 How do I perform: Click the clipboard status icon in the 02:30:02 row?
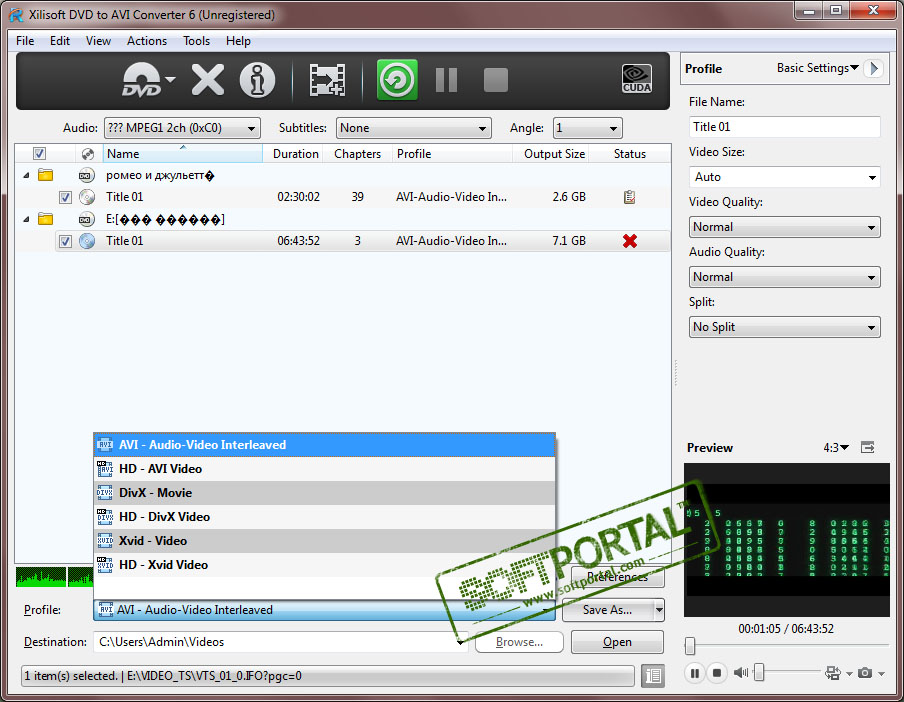630,197
